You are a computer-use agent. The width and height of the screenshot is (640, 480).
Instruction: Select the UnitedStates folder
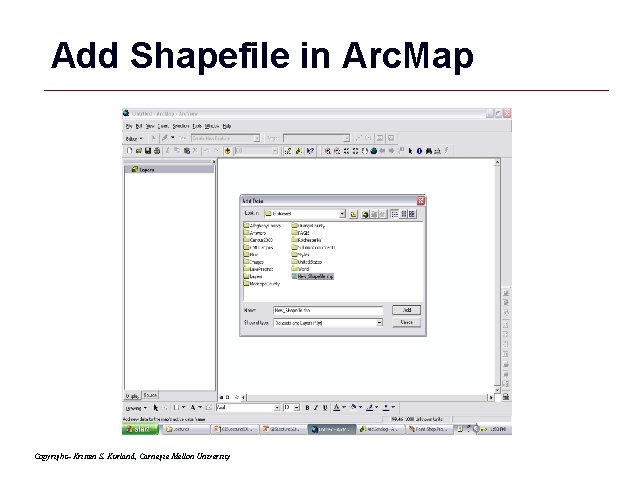tap(307, 262)
